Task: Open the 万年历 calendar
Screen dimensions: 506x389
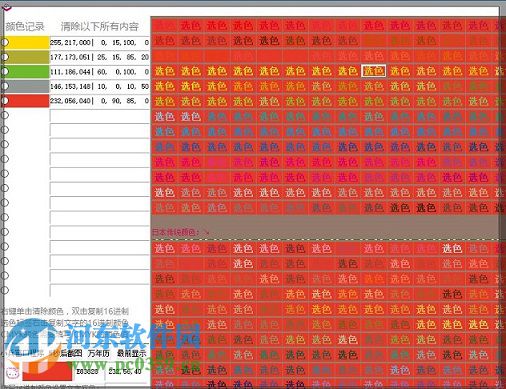Action: (99, 354)
